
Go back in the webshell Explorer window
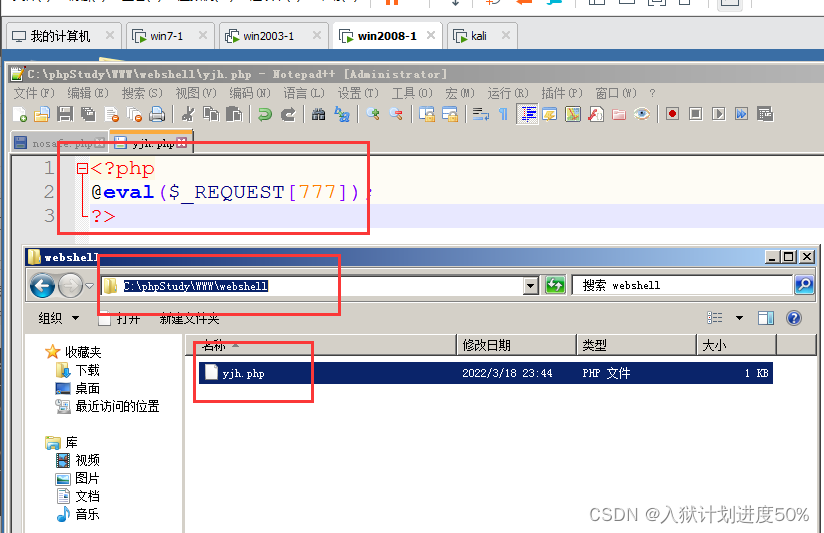(x=43, y=286)
